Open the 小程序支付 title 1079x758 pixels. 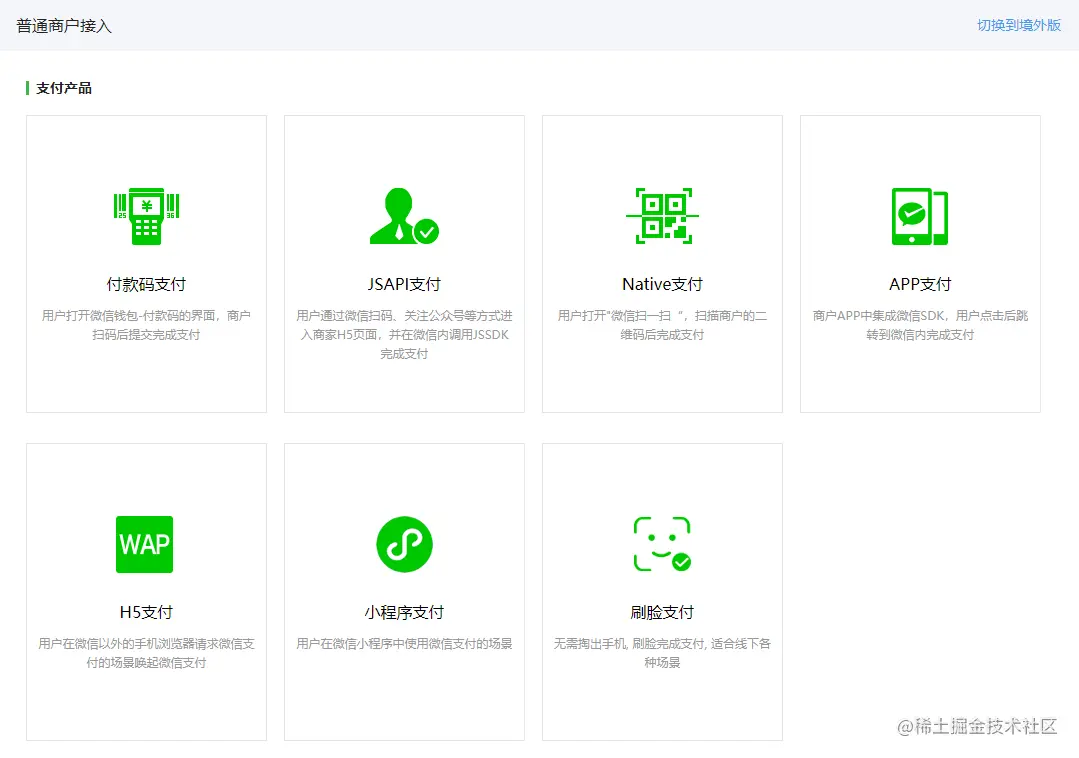[404, 612]
